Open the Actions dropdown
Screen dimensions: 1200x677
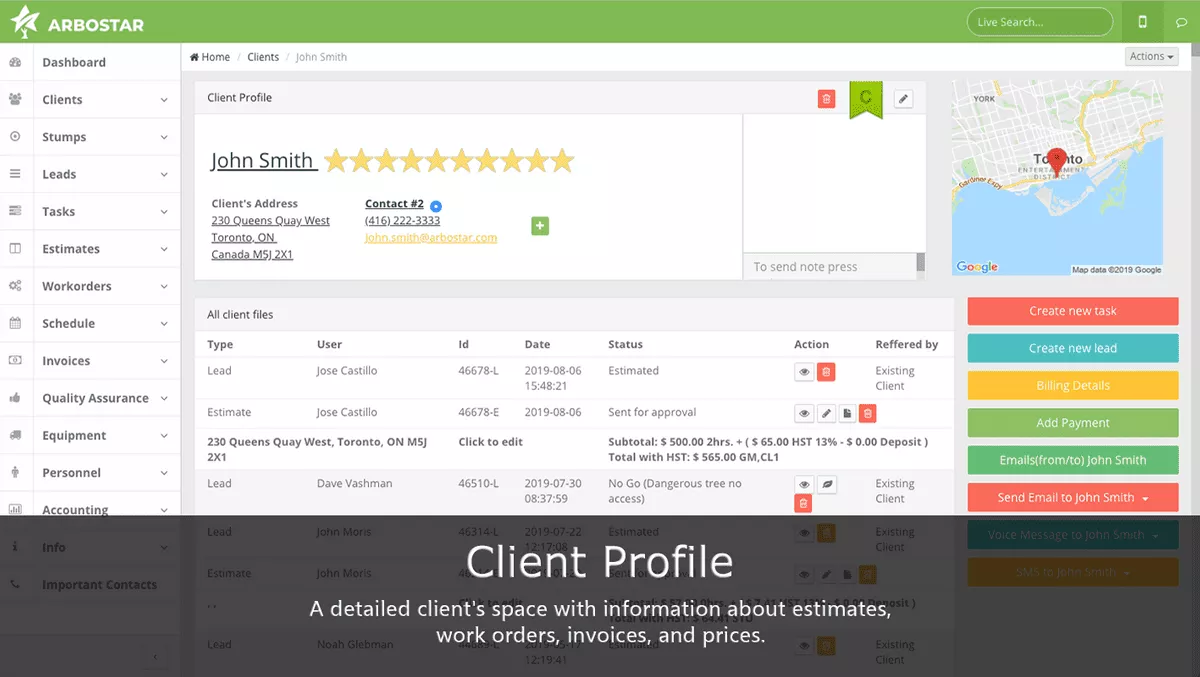point(1151,57)
